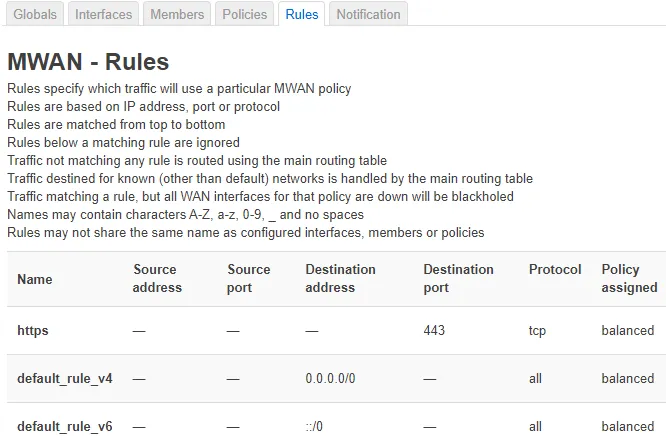The width and height of the screenshot is (666, 444).
Task: Click the Name column header
Action: tap(35, 279)
